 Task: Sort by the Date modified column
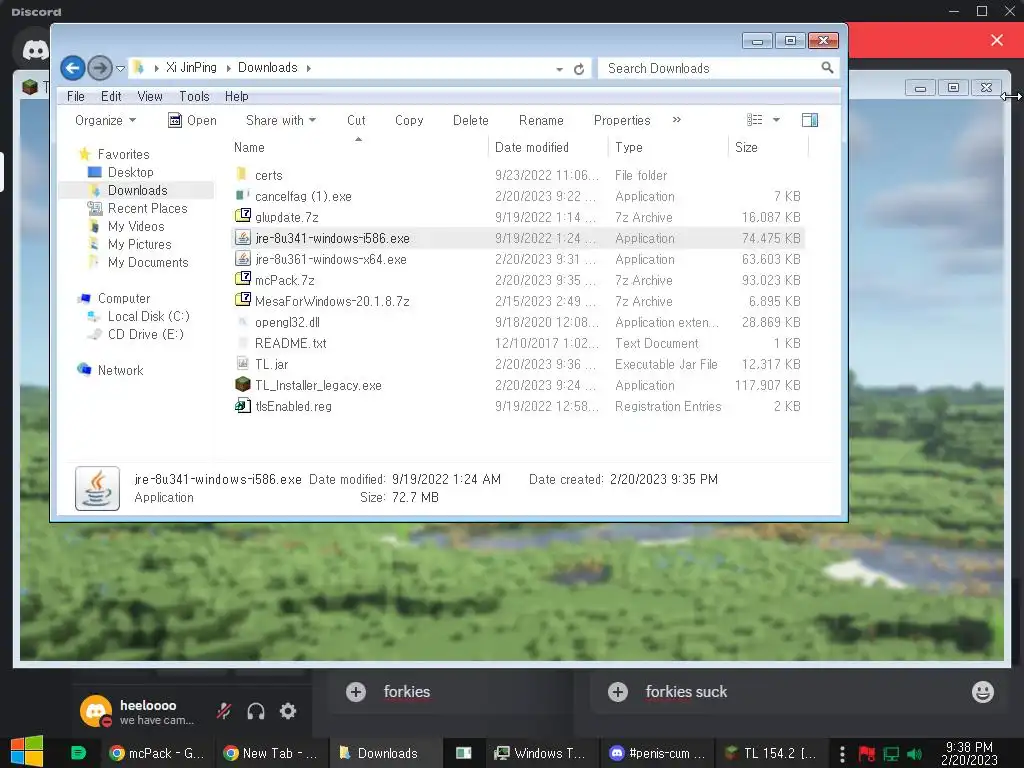pos(532,148)
